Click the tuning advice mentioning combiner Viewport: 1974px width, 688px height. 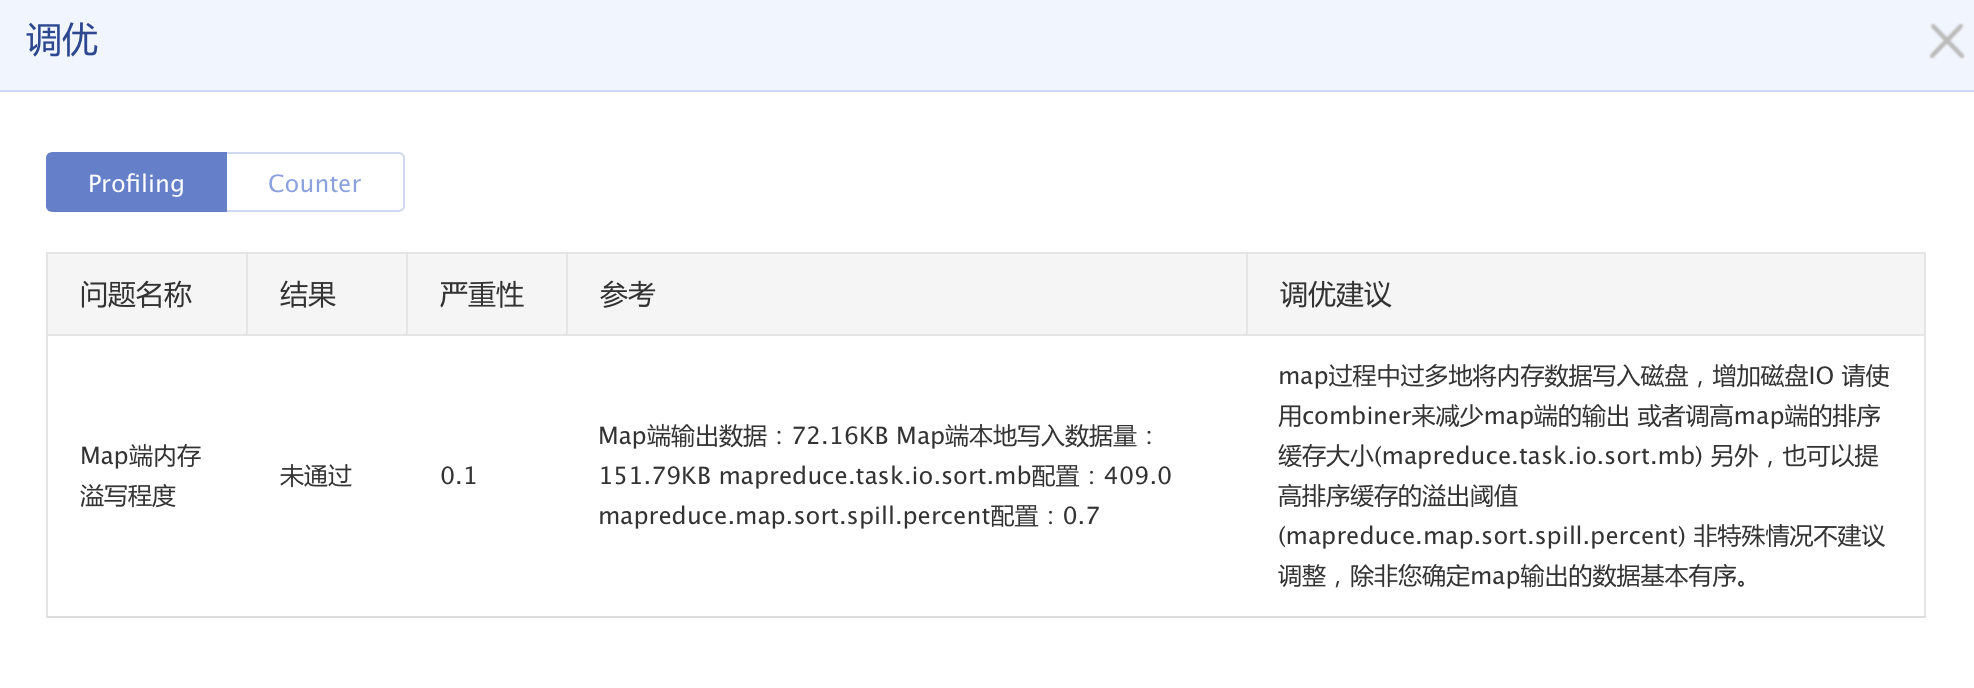click(x=1579, y=416)
